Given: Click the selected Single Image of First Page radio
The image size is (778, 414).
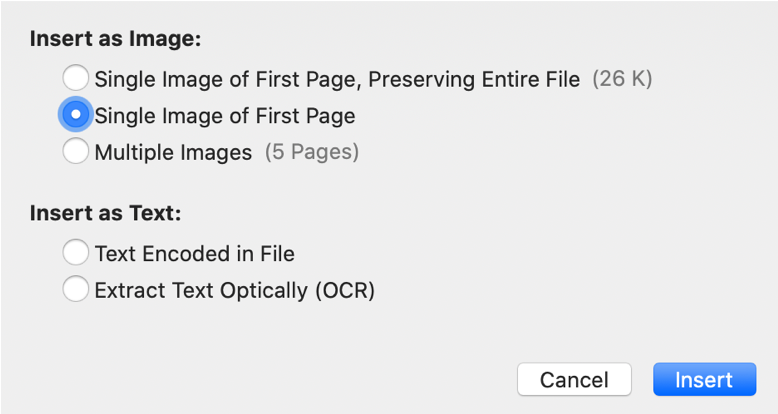Looking at the screenshot, I should pyautogui.click(x=76, y=116).
